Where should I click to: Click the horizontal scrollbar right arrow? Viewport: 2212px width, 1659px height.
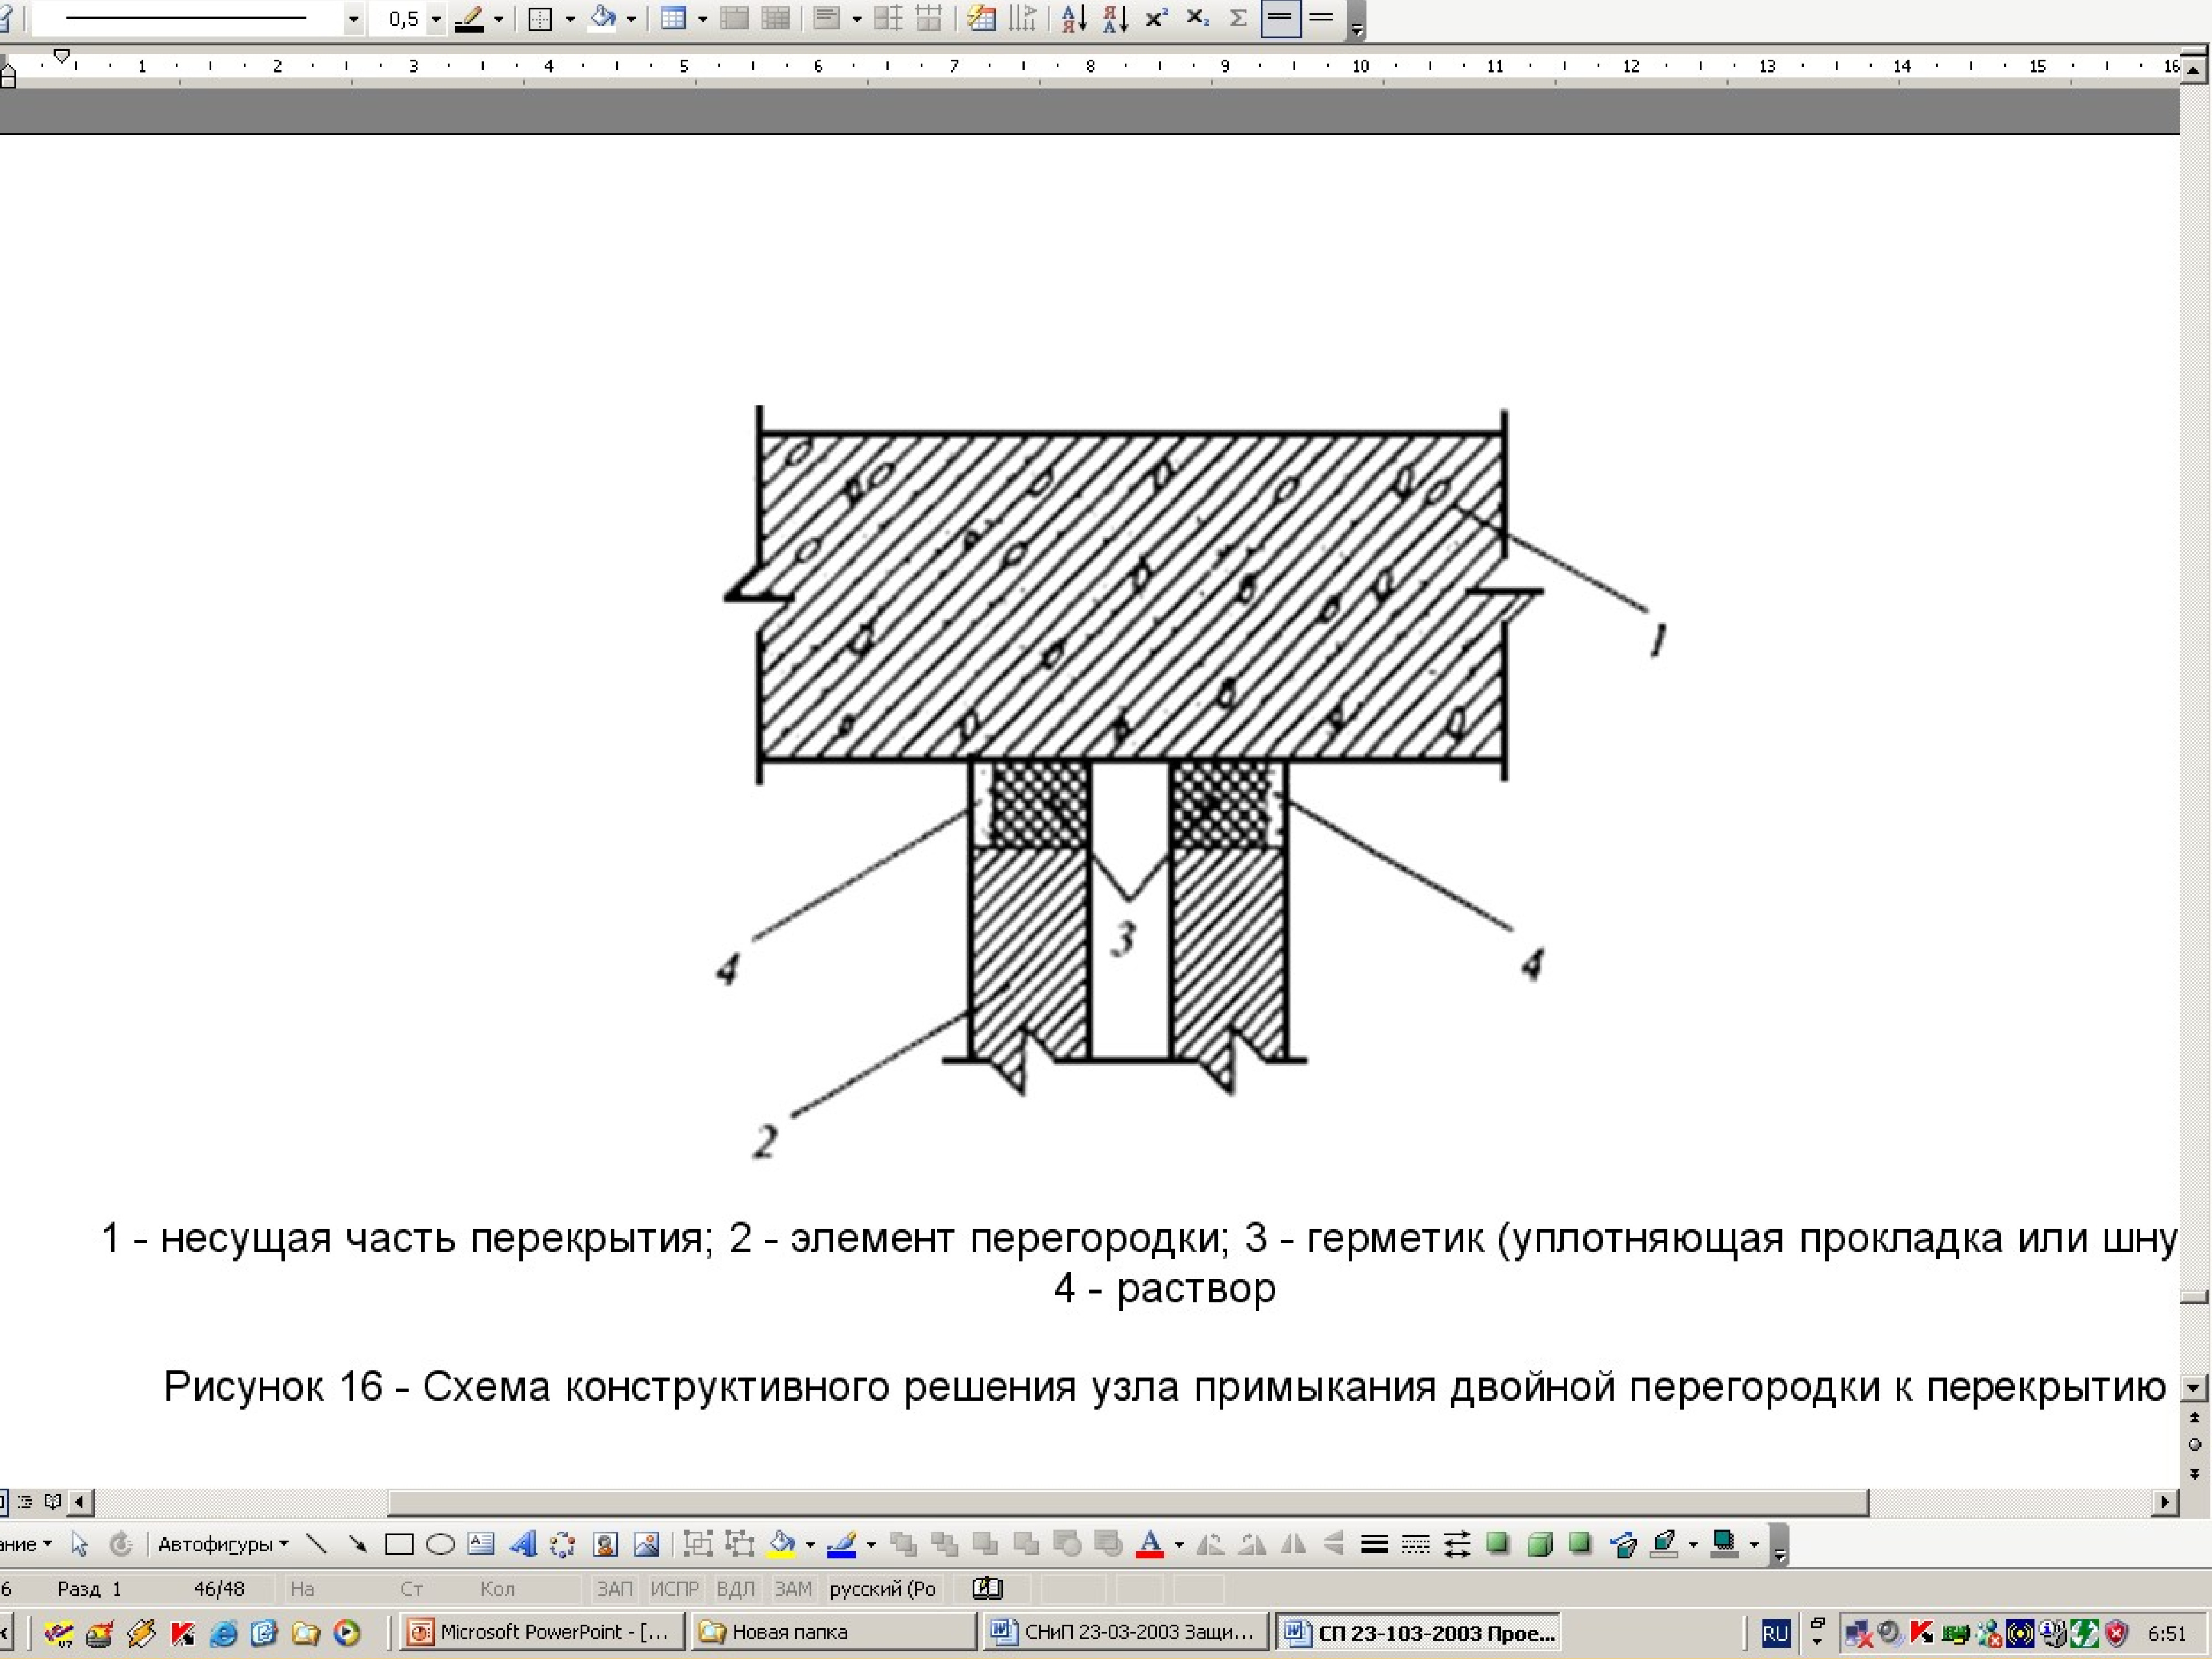point(2165,1502)
